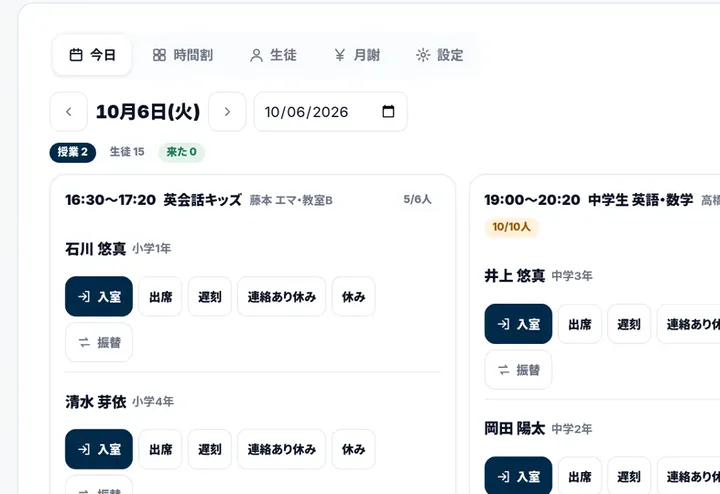This screenshot has width=720, height=494.
Task: Click the 16:30〜17:20 英会話キッズ class title
Action: 153,200
